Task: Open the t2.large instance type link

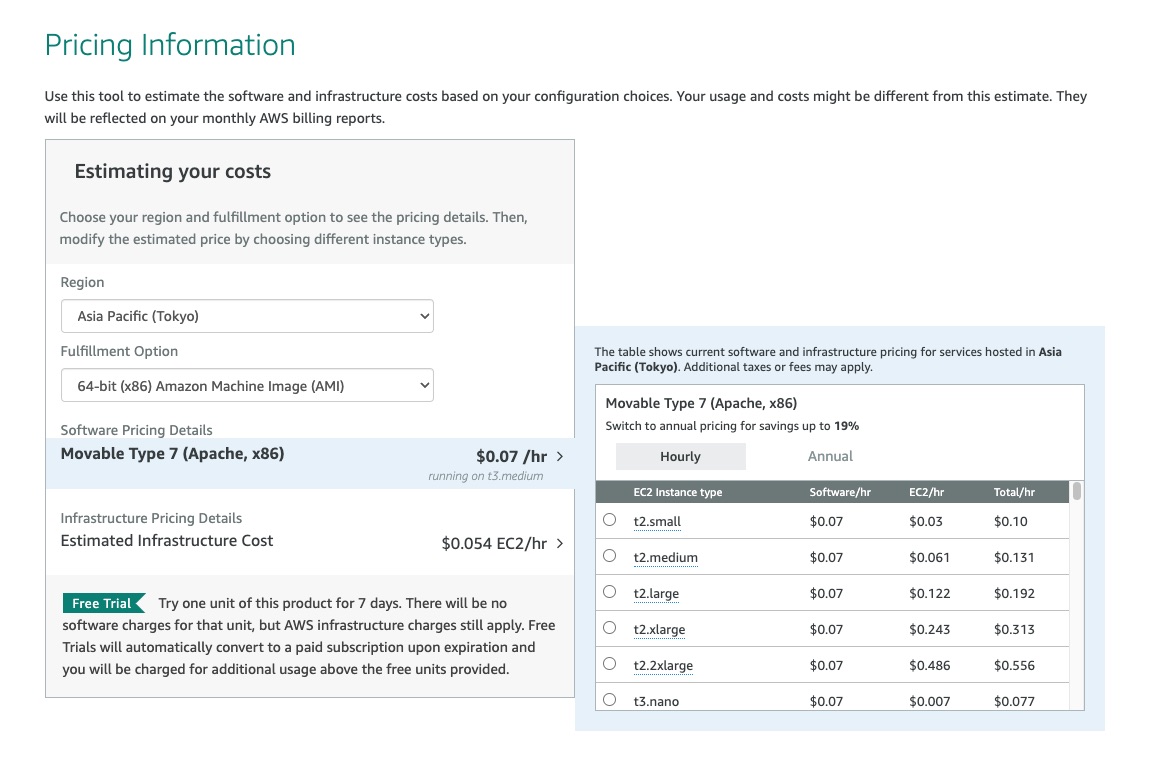Action: click(656, 594)
